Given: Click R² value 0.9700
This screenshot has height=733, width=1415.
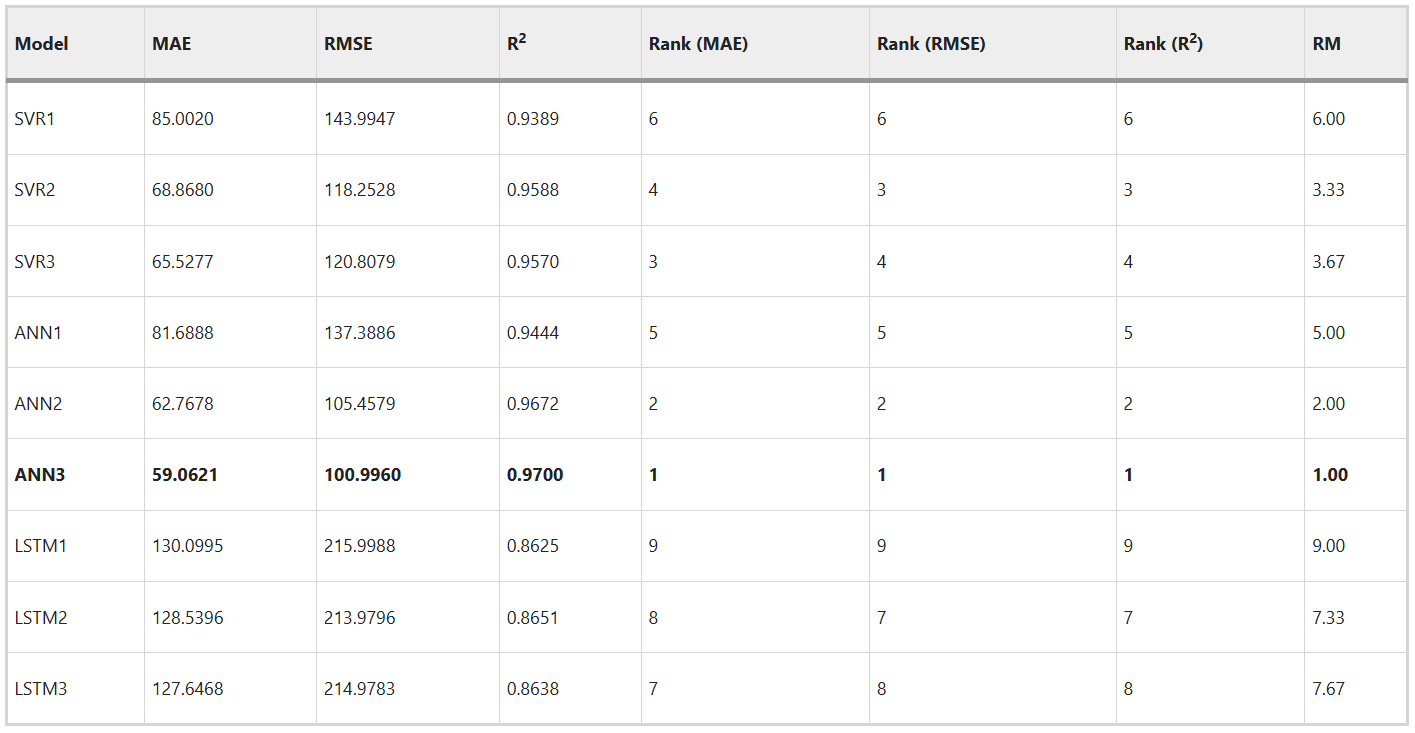Looking at the screenshot, I should (535, 475).
